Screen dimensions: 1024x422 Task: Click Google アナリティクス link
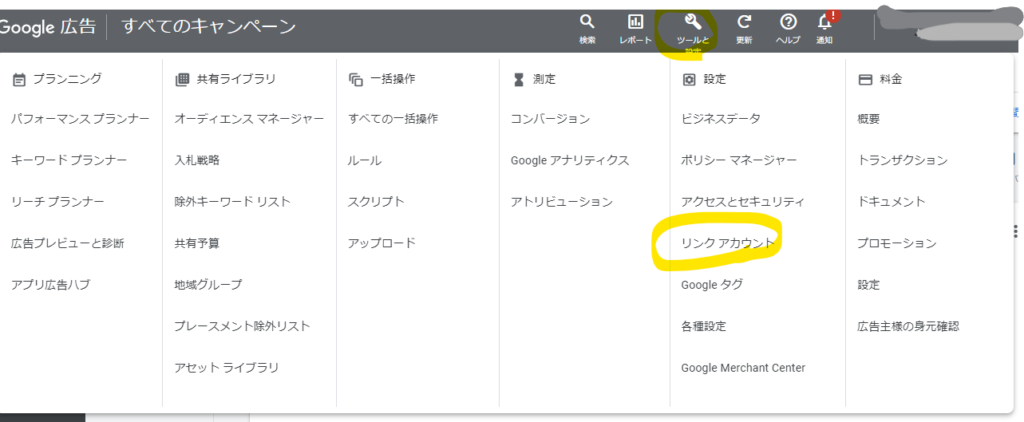tap(569, 160)
